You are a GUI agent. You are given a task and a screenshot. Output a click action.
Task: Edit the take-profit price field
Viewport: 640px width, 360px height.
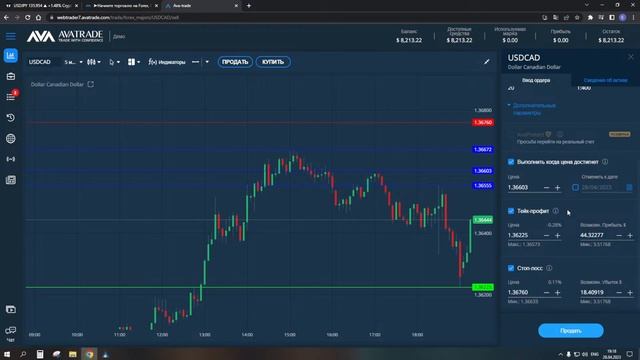(524, 235)
